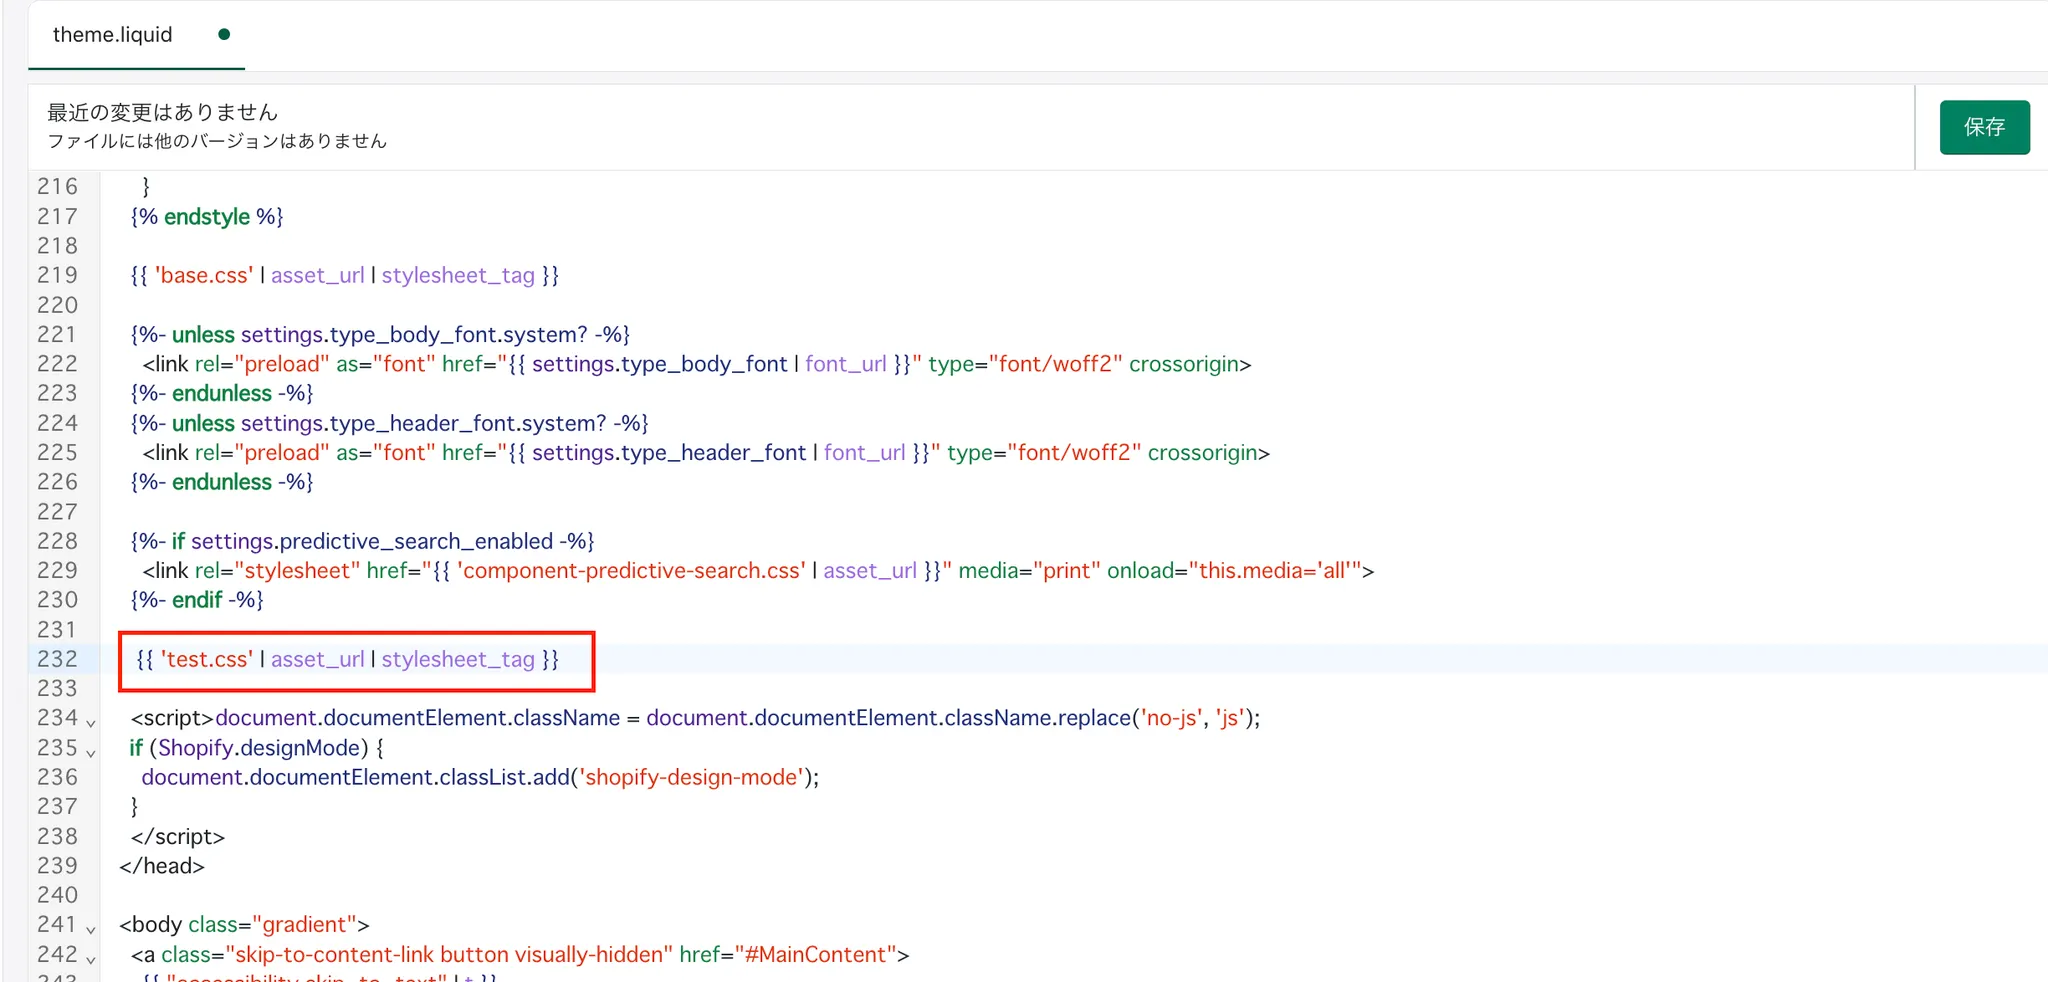2048x982 pixels.
Task: Click the 'base.css' stylesheet tag line
Action: coord(344,275)
